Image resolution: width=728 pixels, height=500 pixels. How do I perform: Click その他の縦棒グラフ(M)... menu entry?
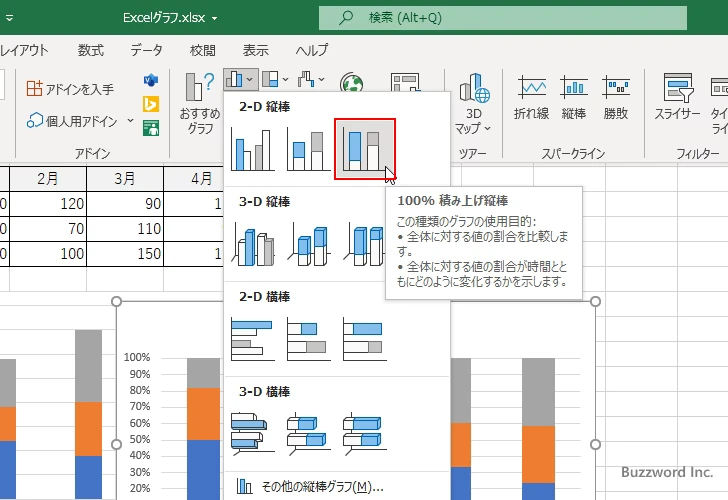310,487
